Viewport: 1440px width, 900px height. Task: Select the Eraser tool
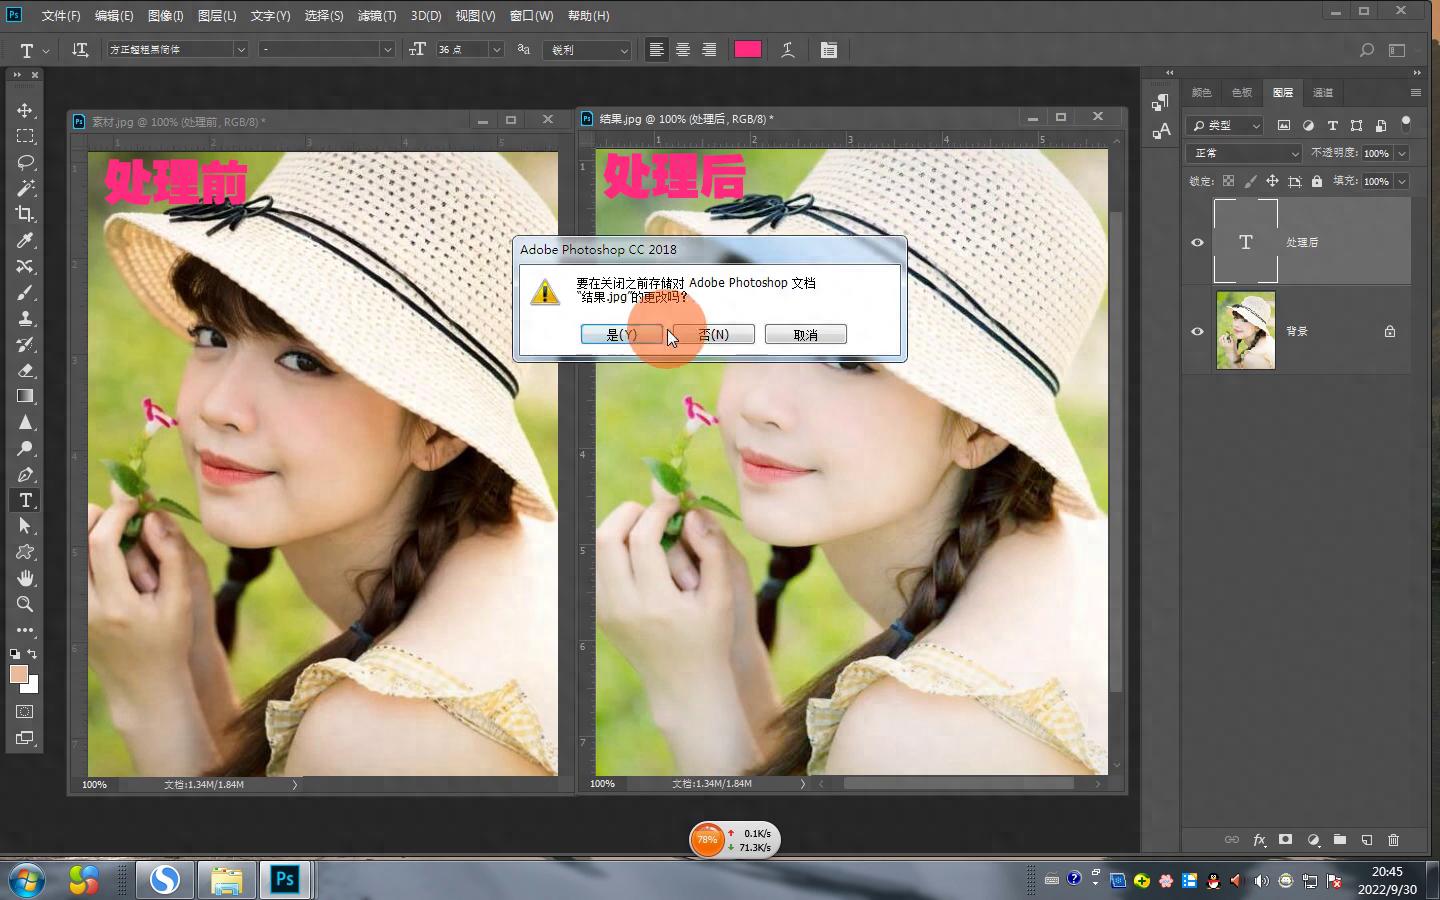point(26,370)
